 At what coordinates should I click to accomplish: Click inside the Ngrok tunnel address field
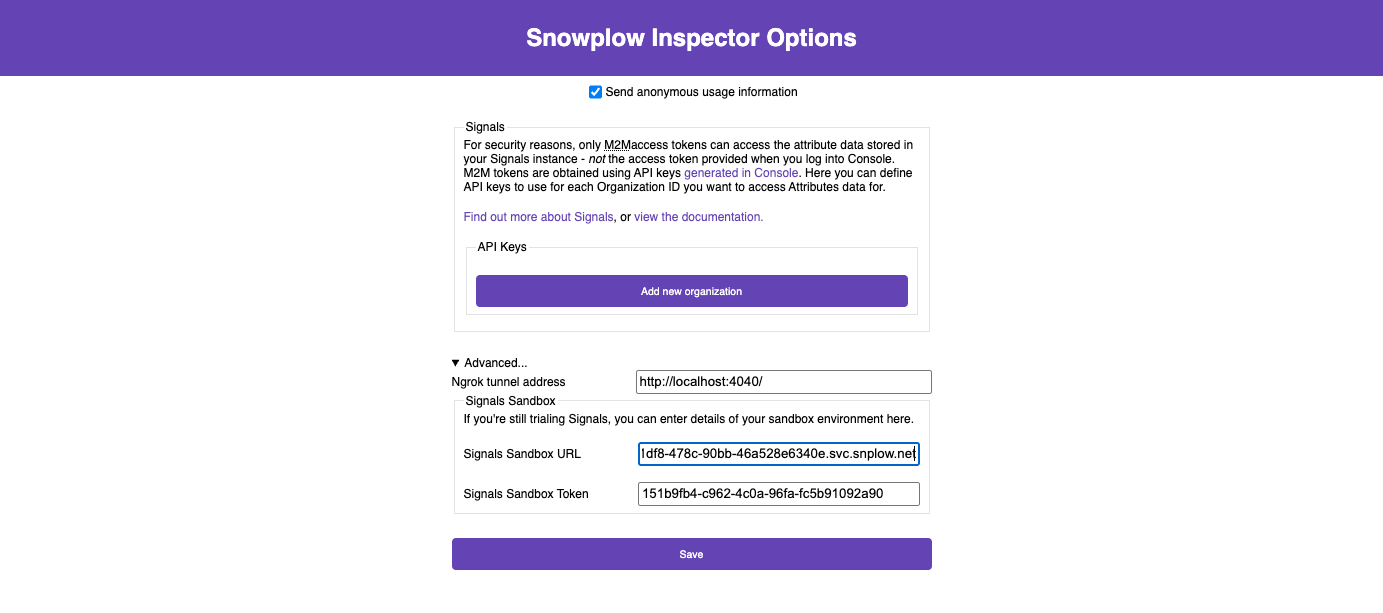783,381
